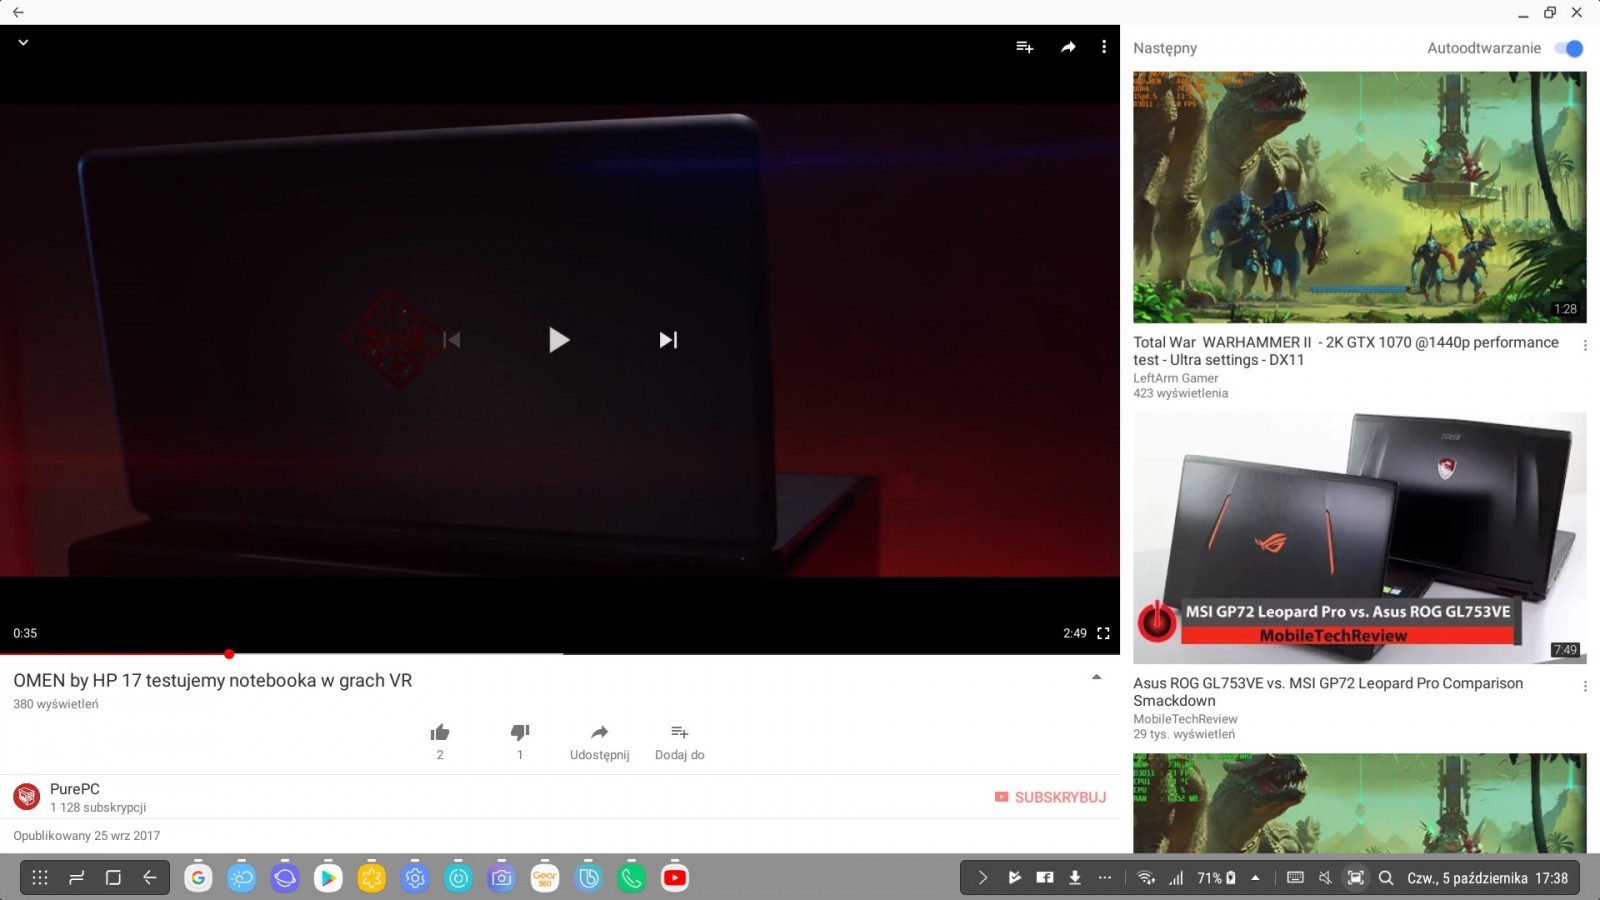Open YouTube app in the taskbar
The image size is (1600, 900).
(675, 878)
